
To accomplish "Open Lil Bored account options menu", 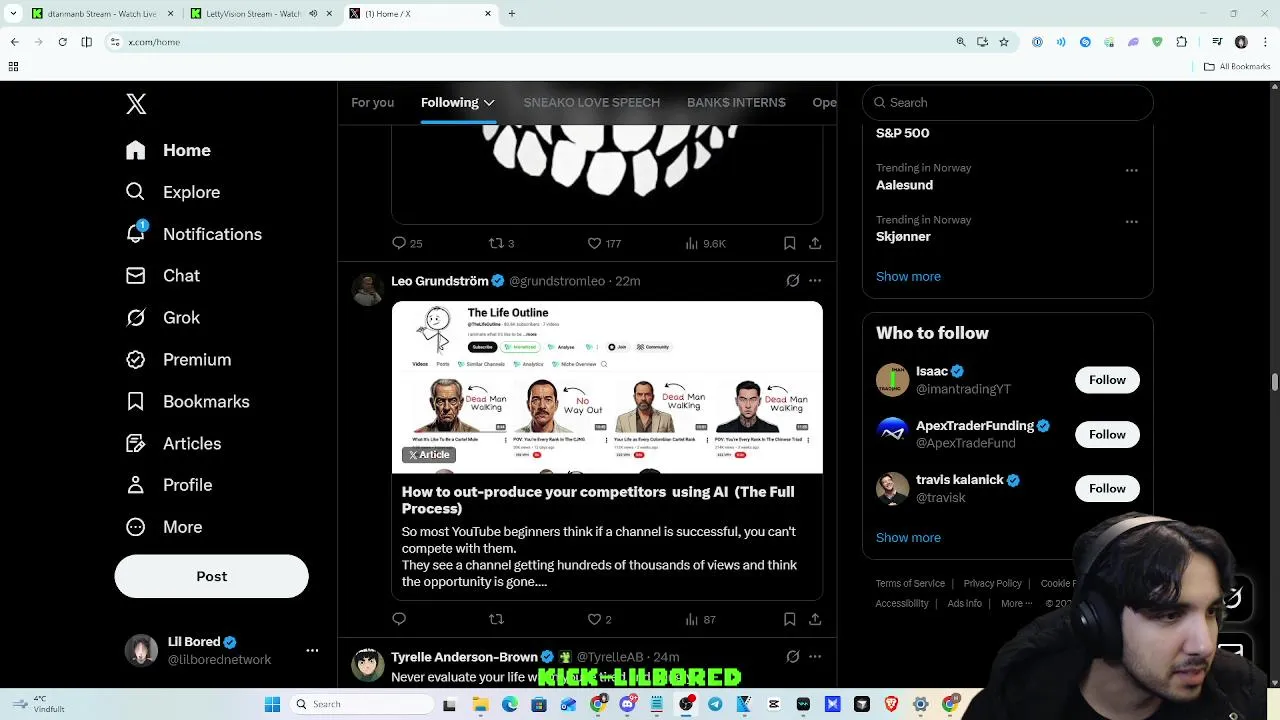I will pyautogui.click(x=312, y=650).
